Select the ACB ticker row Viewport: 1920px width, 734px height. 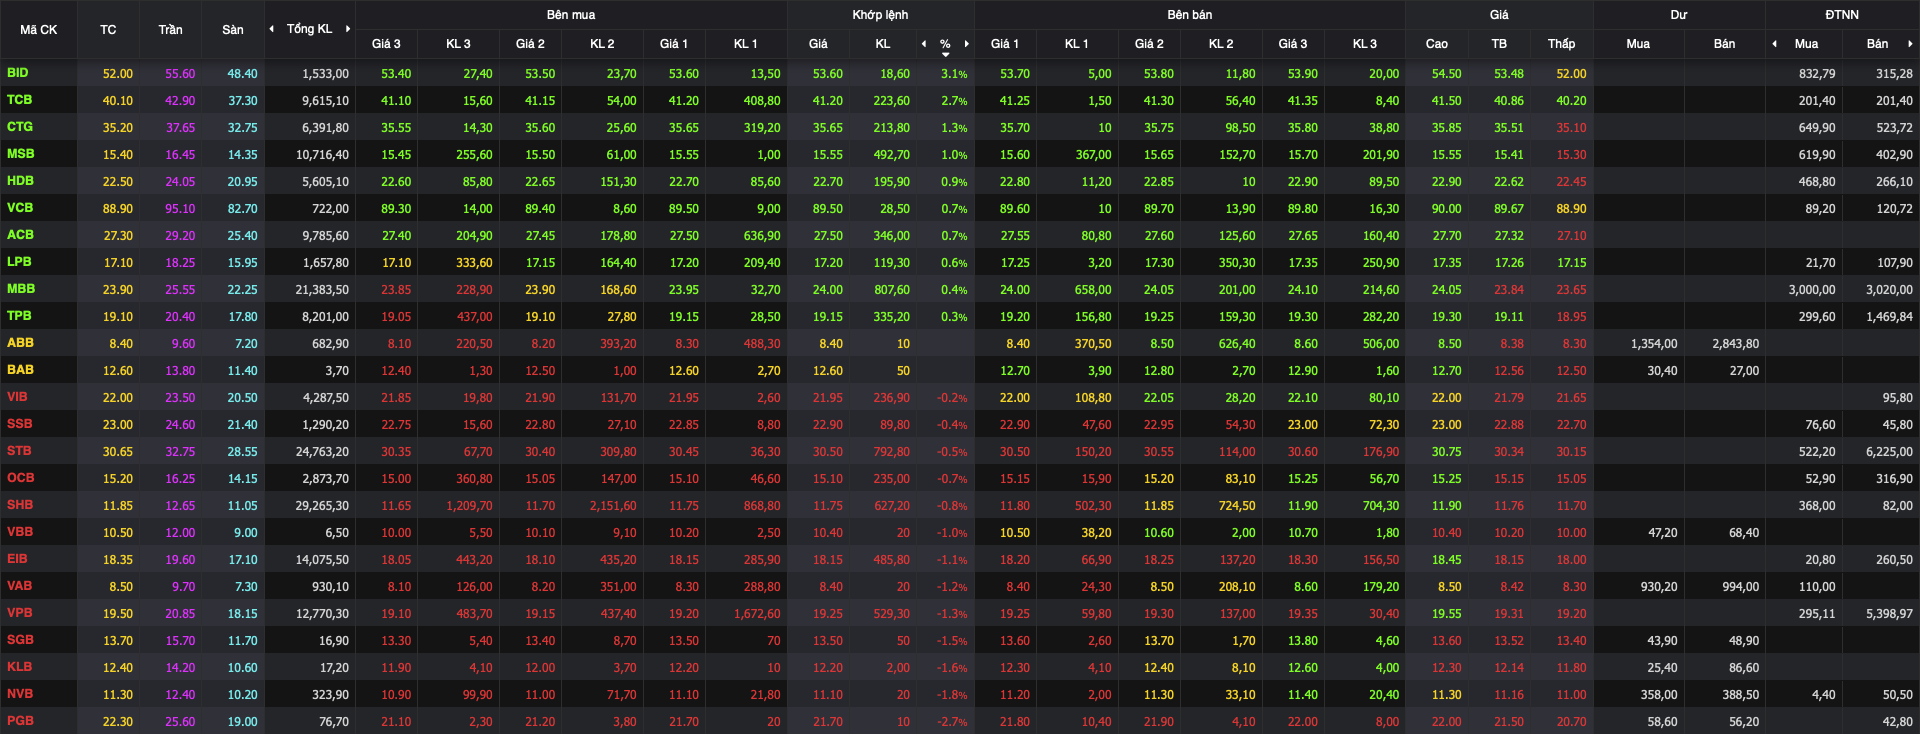pyautogui.click(x=20, y=235)
